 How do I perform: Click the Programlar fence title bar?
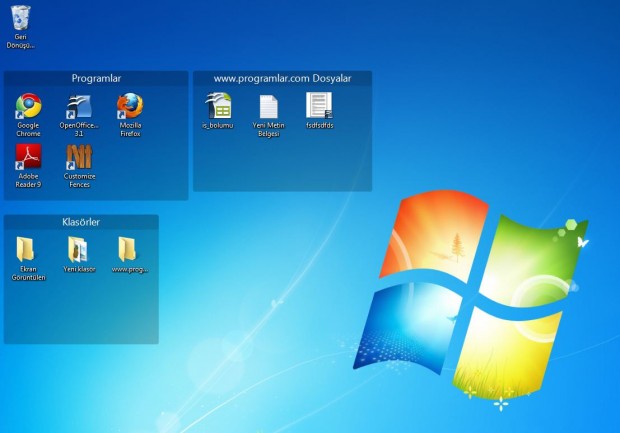[x=96, y=78]
